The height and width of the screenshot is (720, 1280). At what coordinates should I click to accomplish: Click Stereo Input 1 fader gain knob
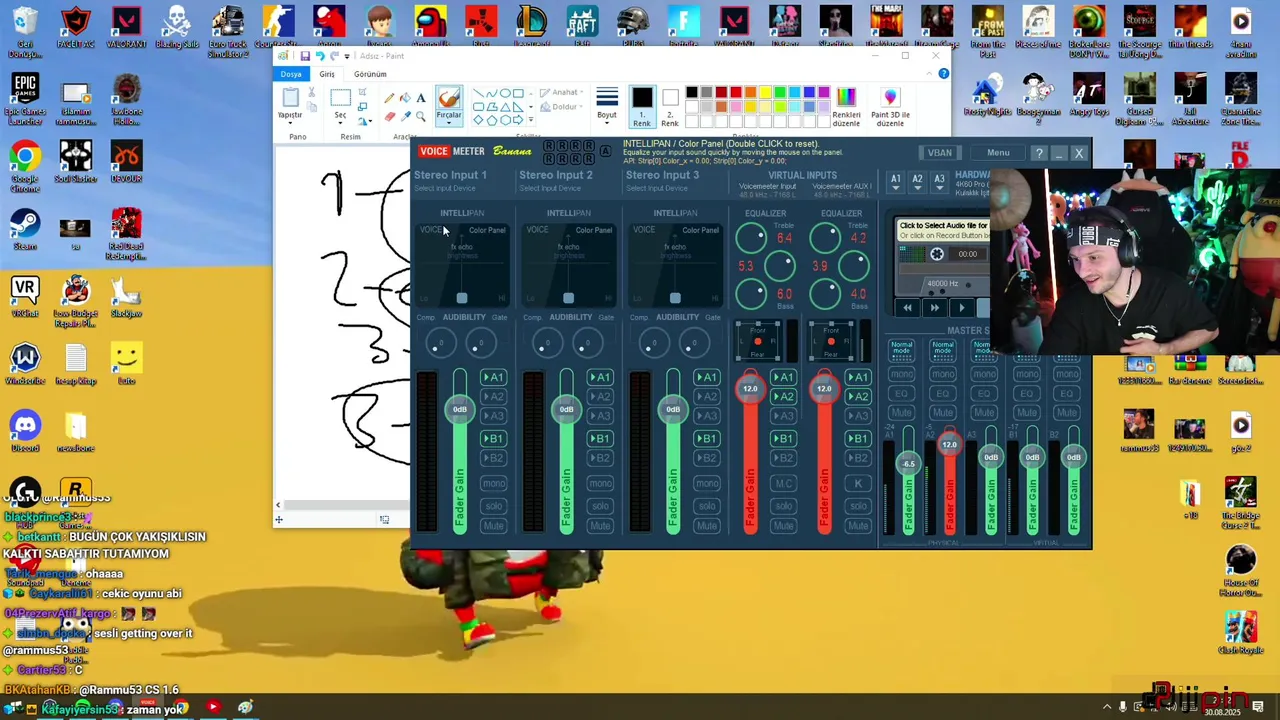[460, 408]
